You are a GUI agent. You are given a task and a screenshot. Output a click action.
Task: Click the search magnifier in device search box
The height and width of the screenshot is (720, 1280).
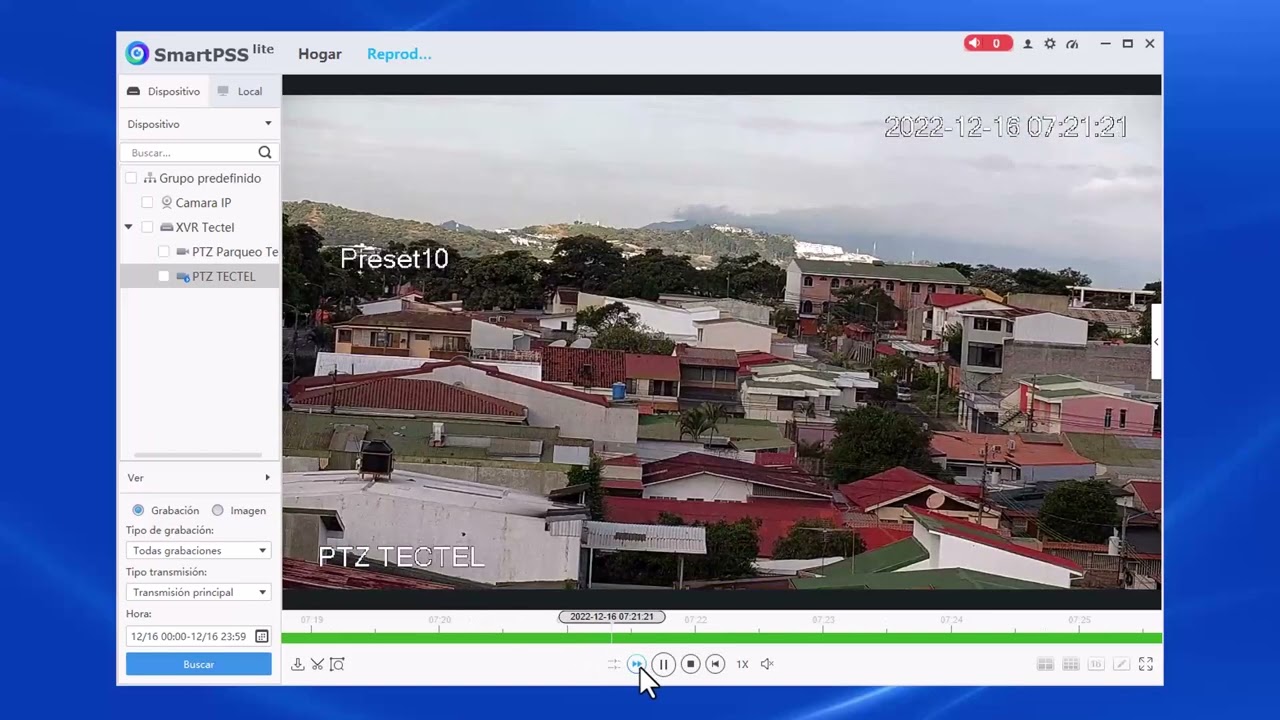tap(264, 153)
